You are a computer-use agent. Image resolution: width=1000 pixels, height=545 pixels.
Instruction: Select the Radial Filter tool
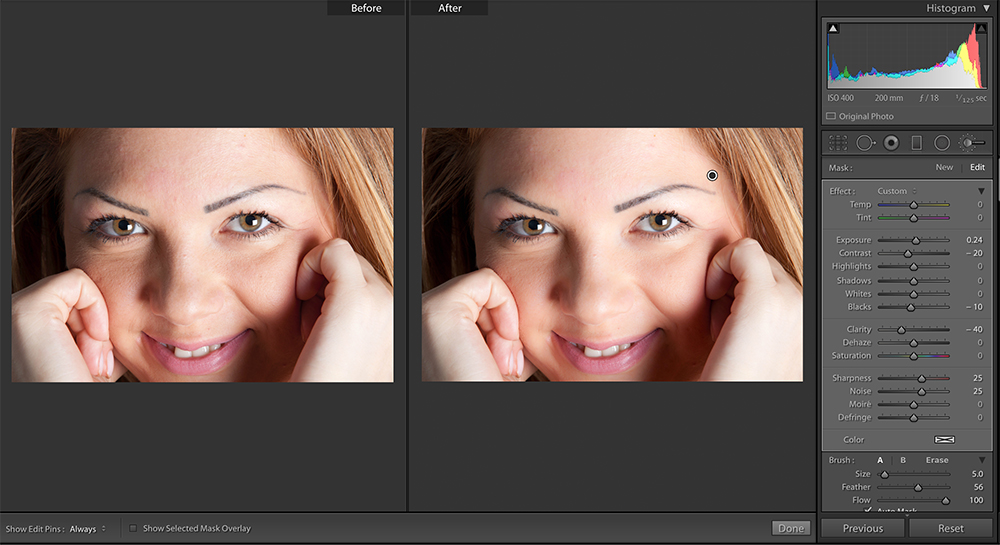942,143
